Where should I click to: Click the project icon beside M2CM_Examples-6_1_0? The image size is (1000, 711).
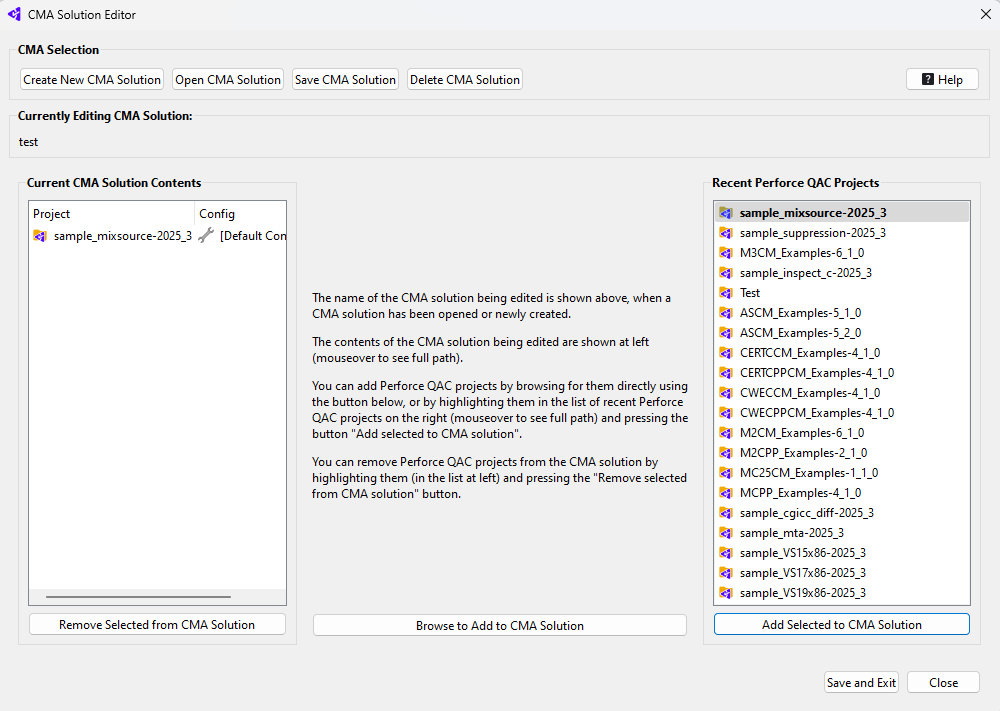[x=726, y=433]
